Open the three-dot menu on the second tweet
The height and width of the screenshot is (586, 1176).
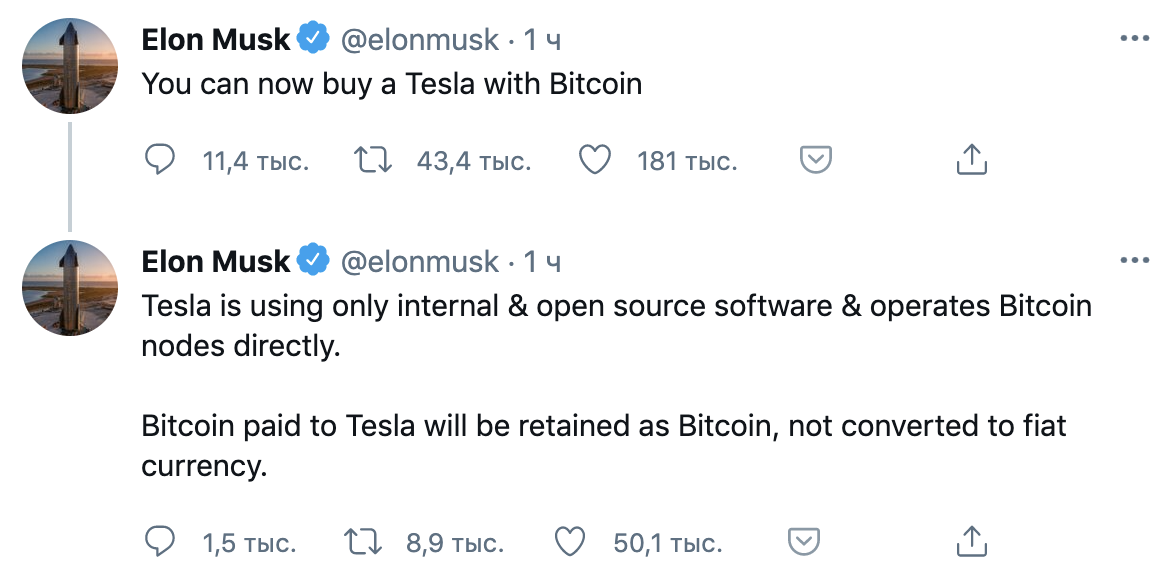(x=1134, y=260)
